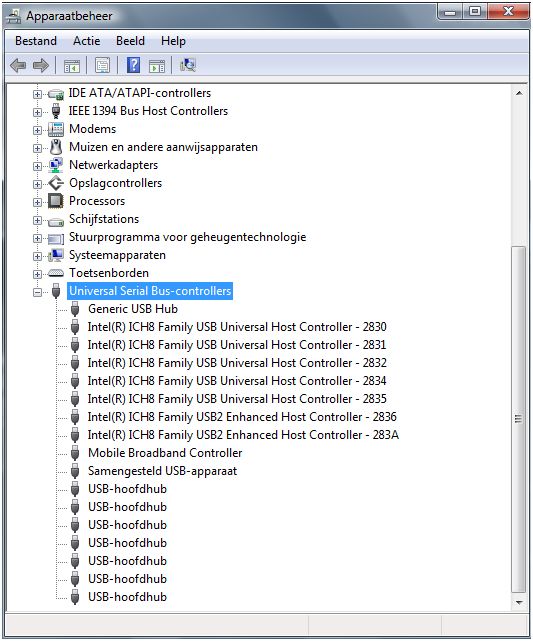Screen dimensions: 533x641
Task: Collapse Universal Serial Bus-controllers node
Action: [x=37, y=292]
